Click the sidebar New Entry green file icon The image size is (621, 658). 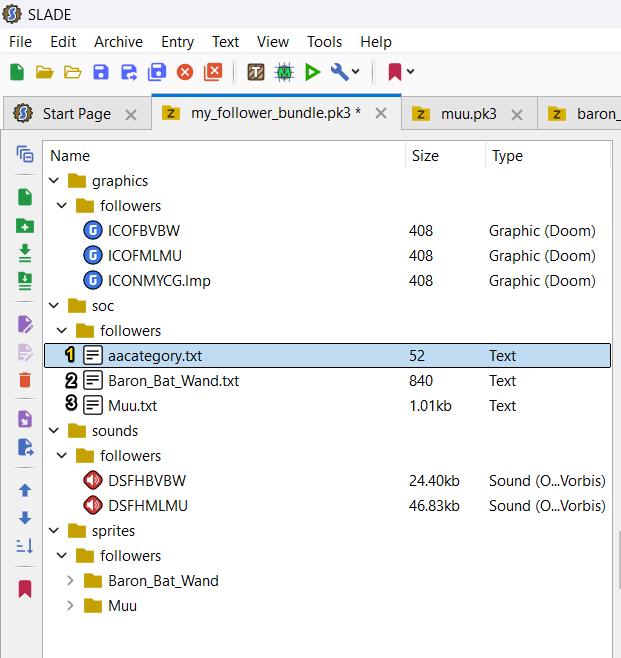coord(25,197)
